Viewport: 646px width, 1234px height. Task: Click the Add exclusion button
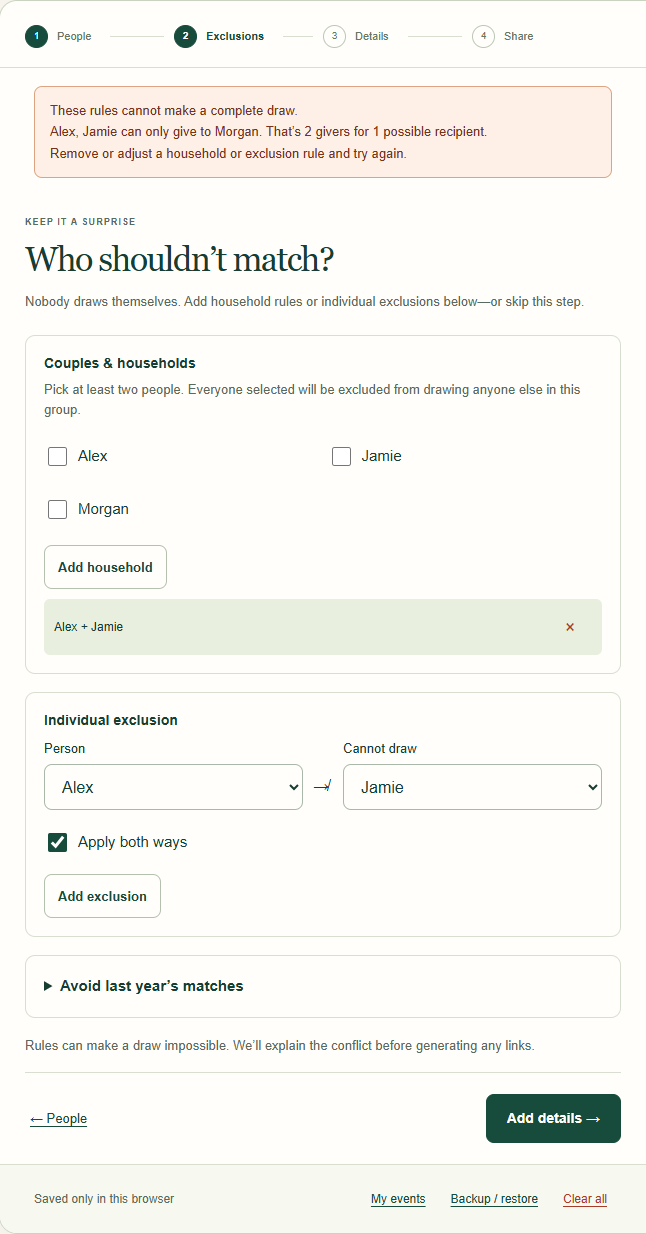102,896
